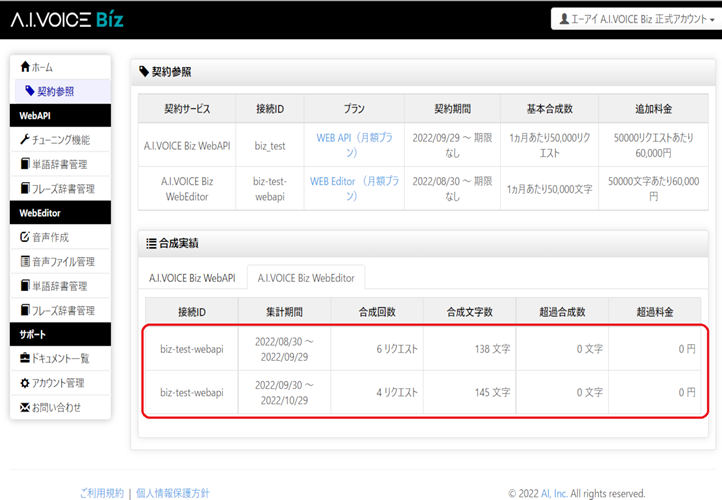Image resolution: width=722 pixels, height=500 pixels.
Task: Click the briefcase icon beside ドキュメント一覧
Action: (25, 358)
